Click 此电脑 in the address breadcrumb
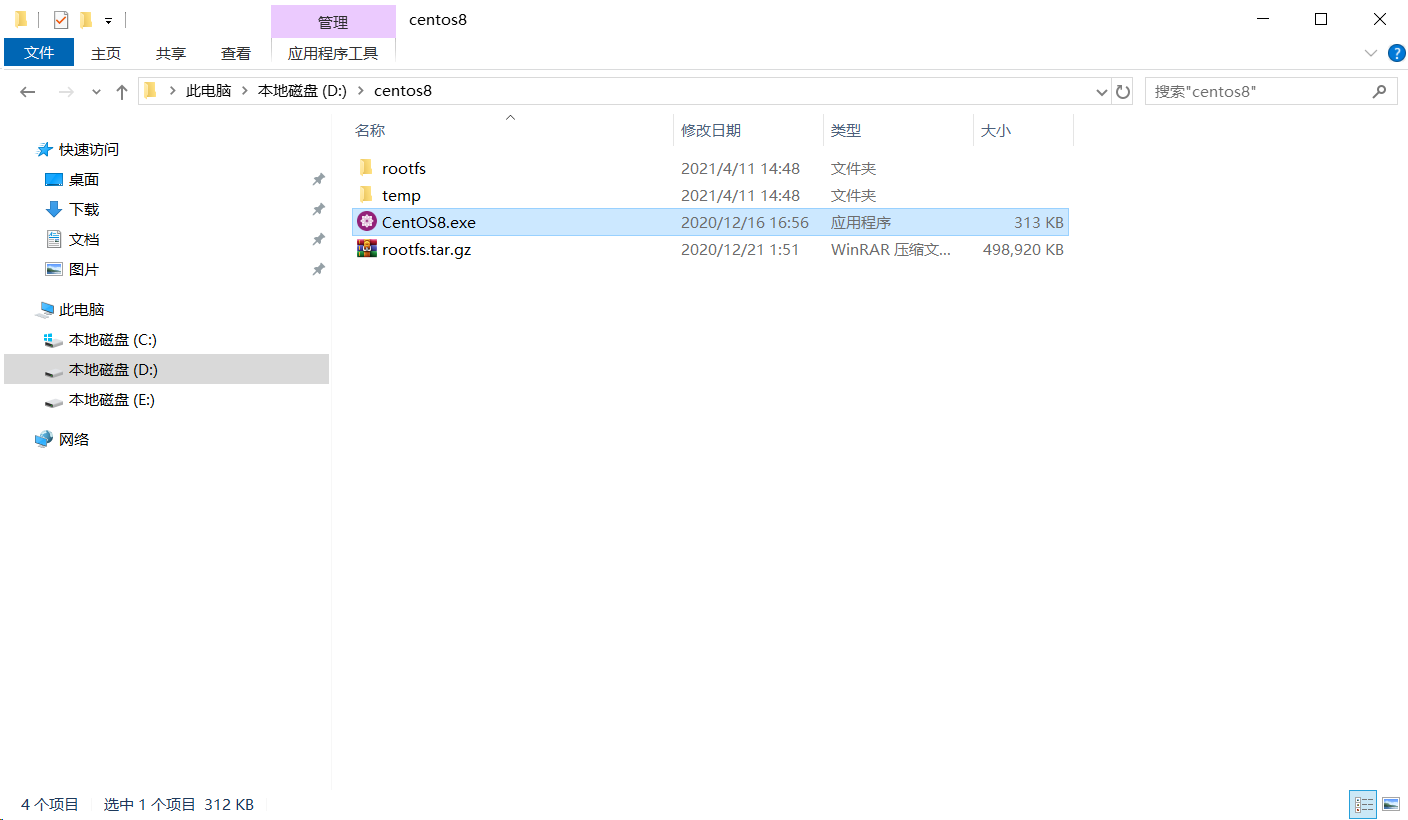Screen dimensions: 1408x820 point(208,91)
